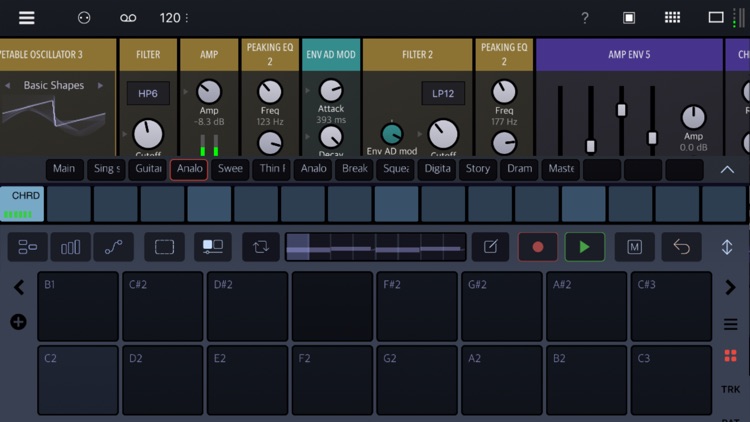Collapse the preset bar with chevron
This screenshot has width=750, height=422.
727,169
